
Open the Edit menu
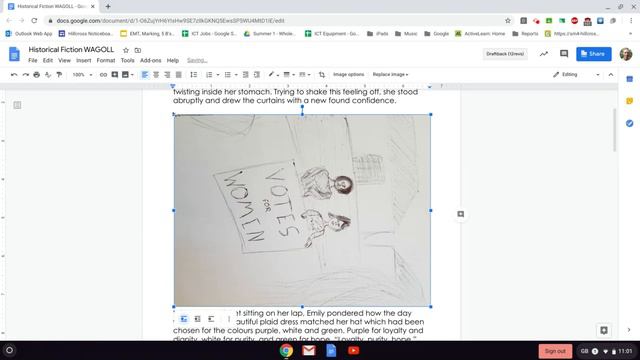[48, 60]
